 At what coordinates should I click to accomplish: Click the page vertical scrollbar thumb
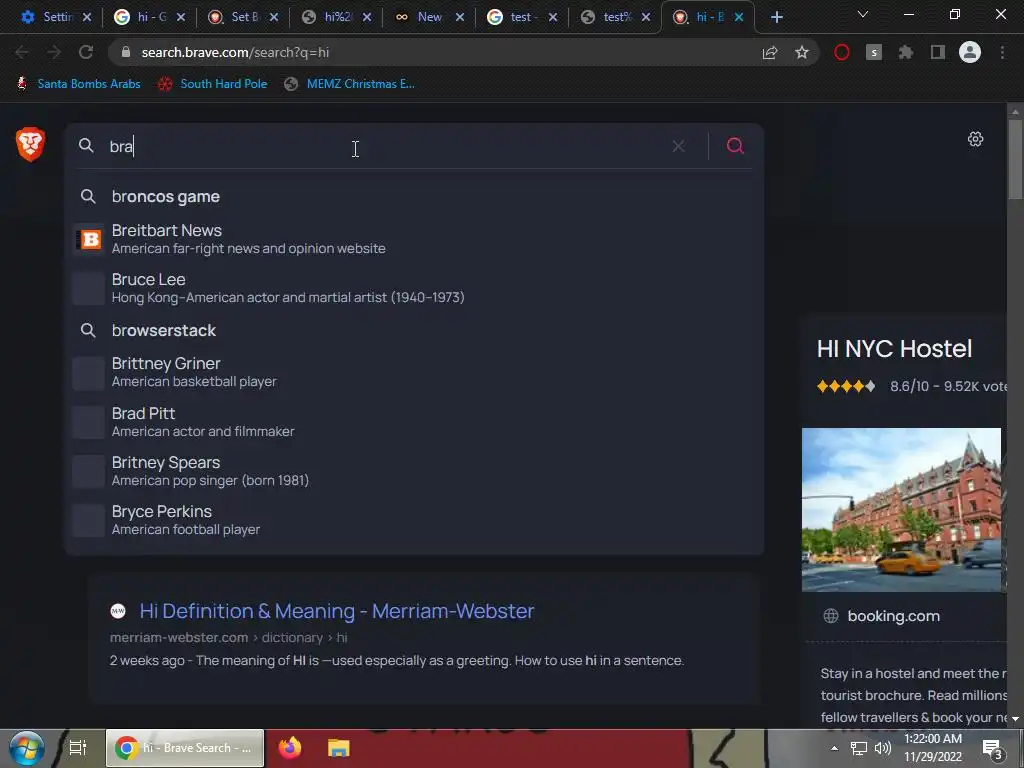1015,159
